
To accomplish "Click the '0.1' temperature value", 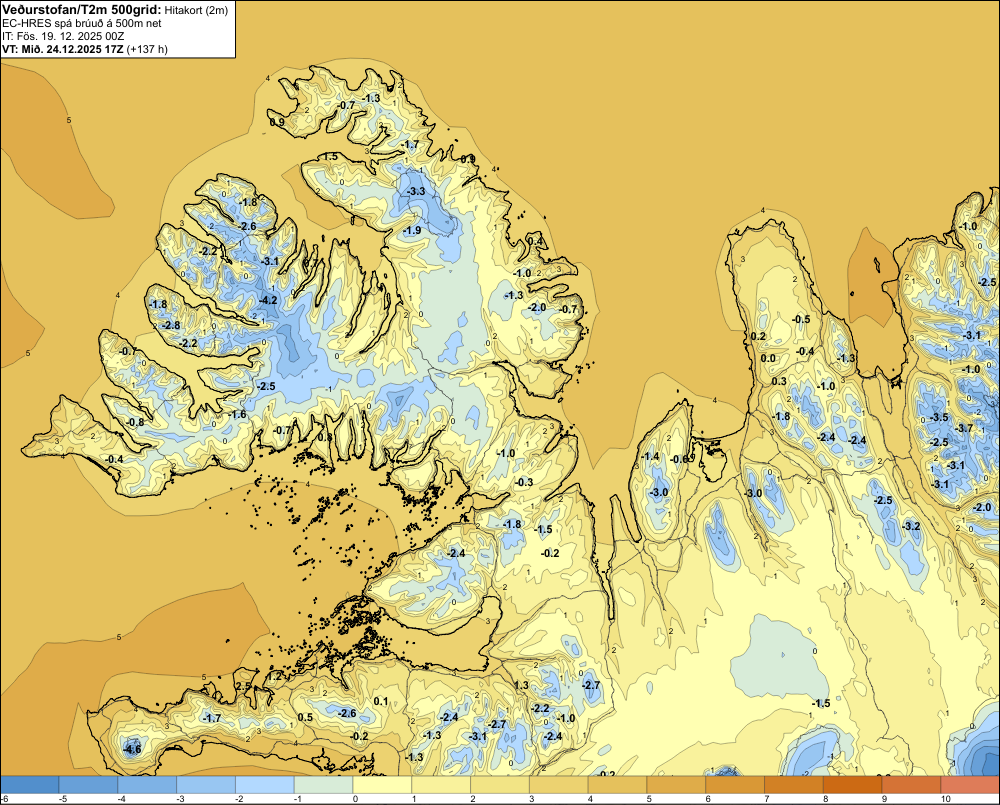I will [381, 702].
